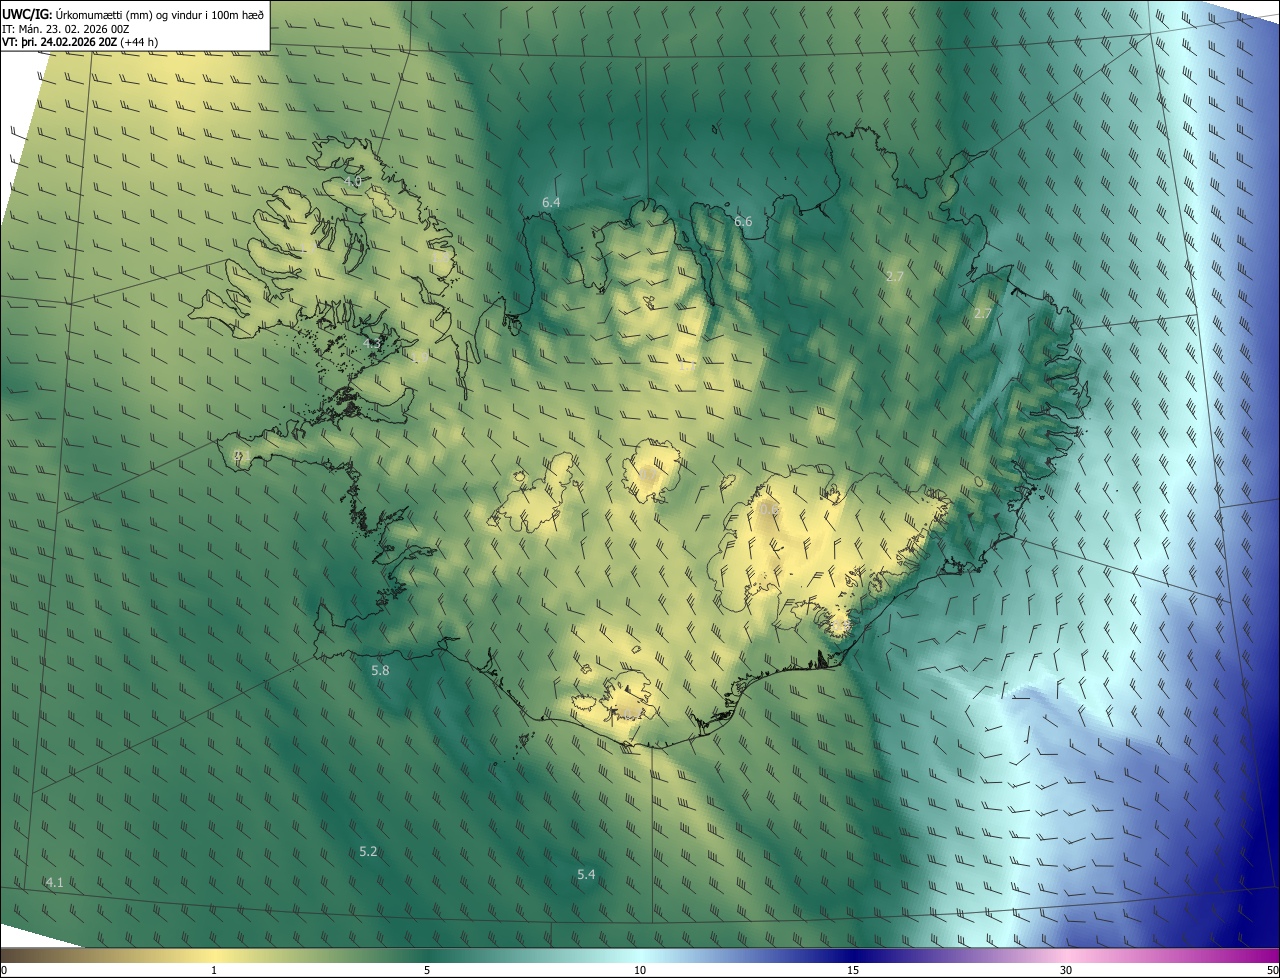Screen dimensions: 1280x978
Task: Click the 5.8 precipitation value label
Action: pyautogui.click(x=380, y=671)
